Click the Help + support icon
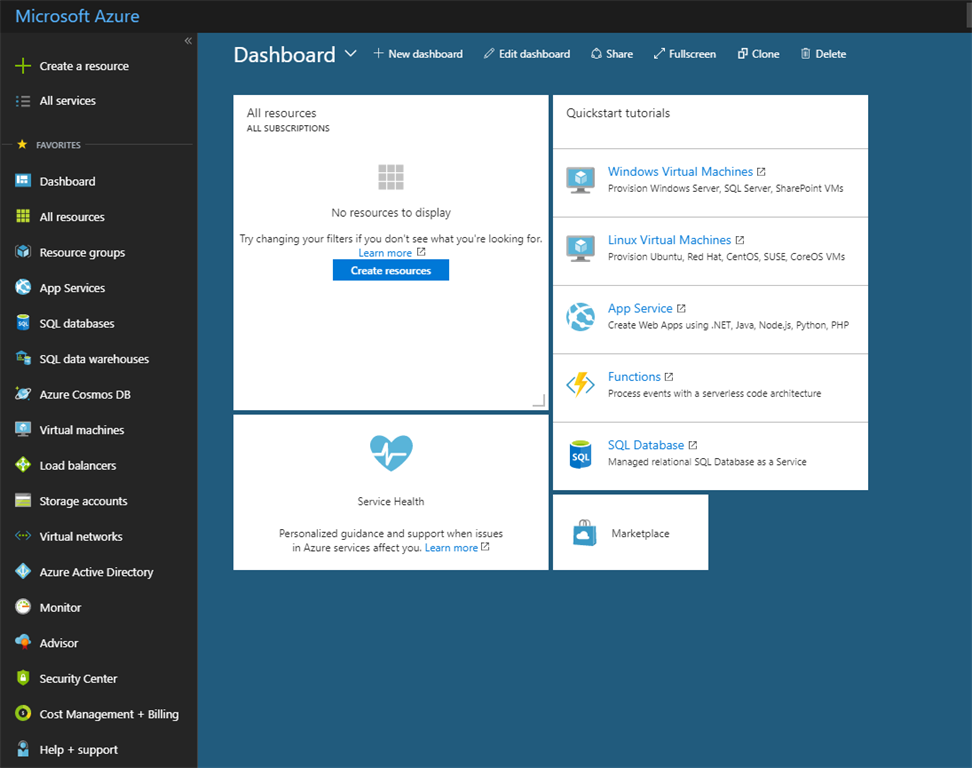This screenshot has height=768, width=972. point(23,749)
